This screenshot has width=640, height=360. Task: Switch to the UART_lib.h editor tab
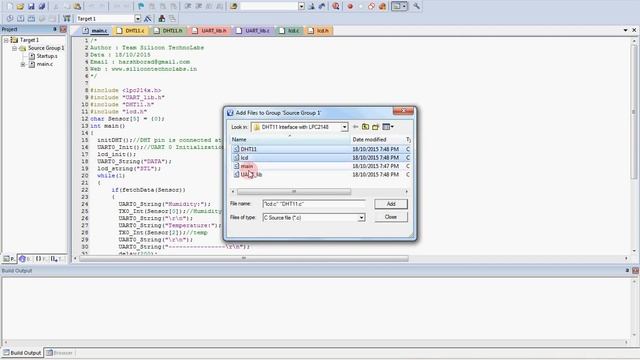pyautogui.click(x=209, y=31)
